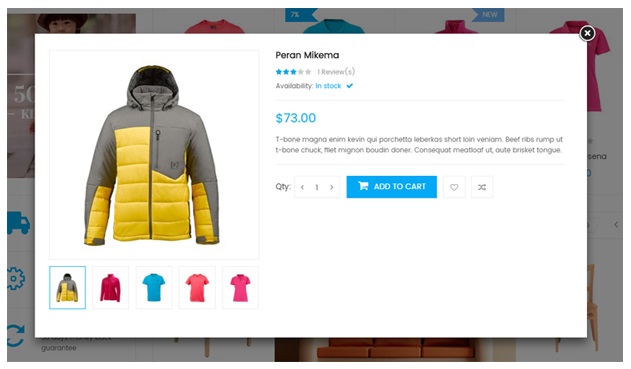The height and width of the screenshot is (369, 631).
Task: Select the pink polo shirt thumbnail
Action: [240, 288]
